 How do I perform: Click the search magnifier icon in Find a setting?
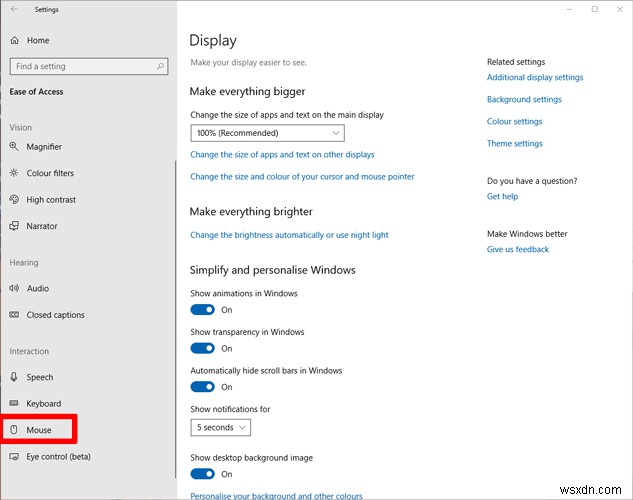click(160, 66)
